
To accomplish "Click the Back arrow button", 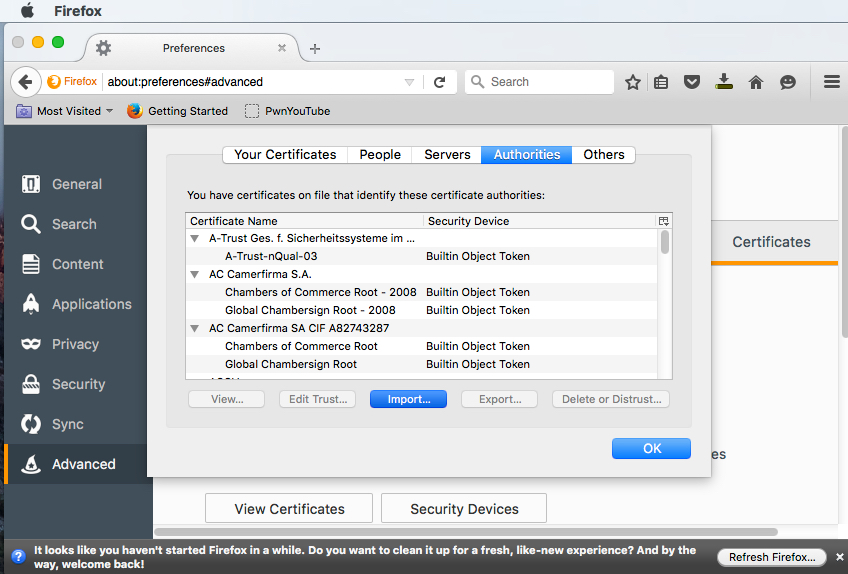I will pos(25,82).
